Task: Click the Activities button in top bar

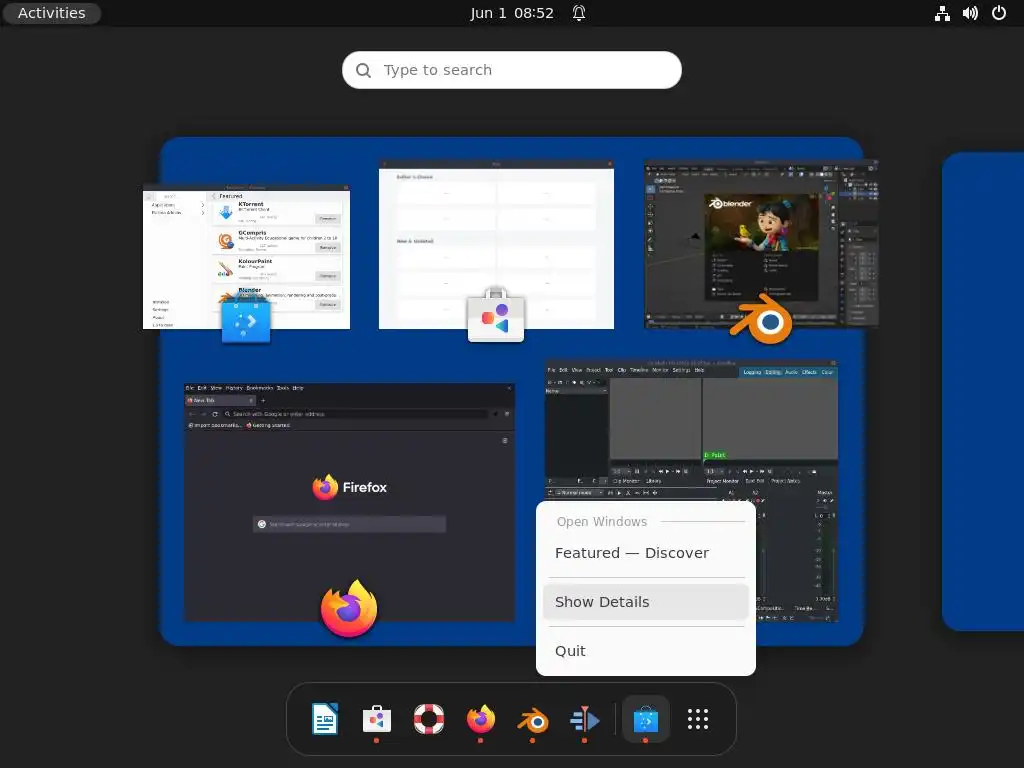Action: pyautogui.click(x=52, y=13)
